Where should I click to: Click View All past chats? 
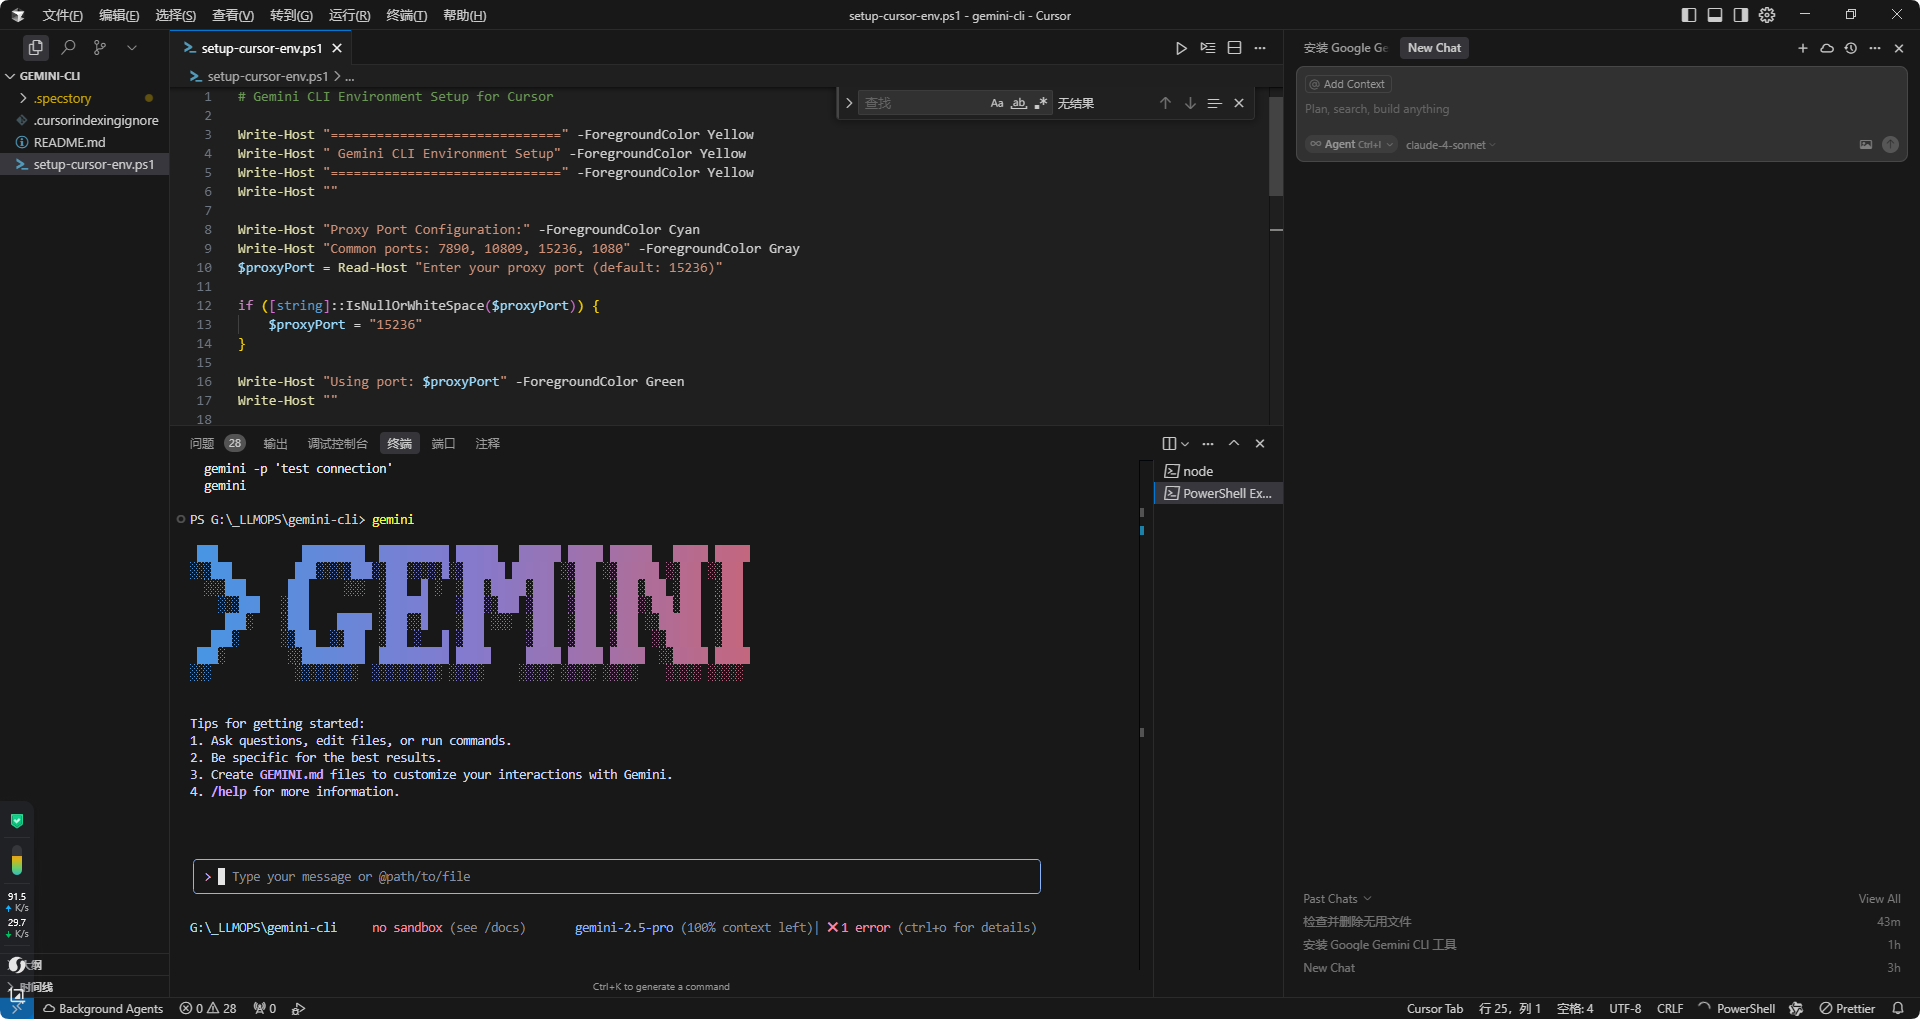point(1879,899)
